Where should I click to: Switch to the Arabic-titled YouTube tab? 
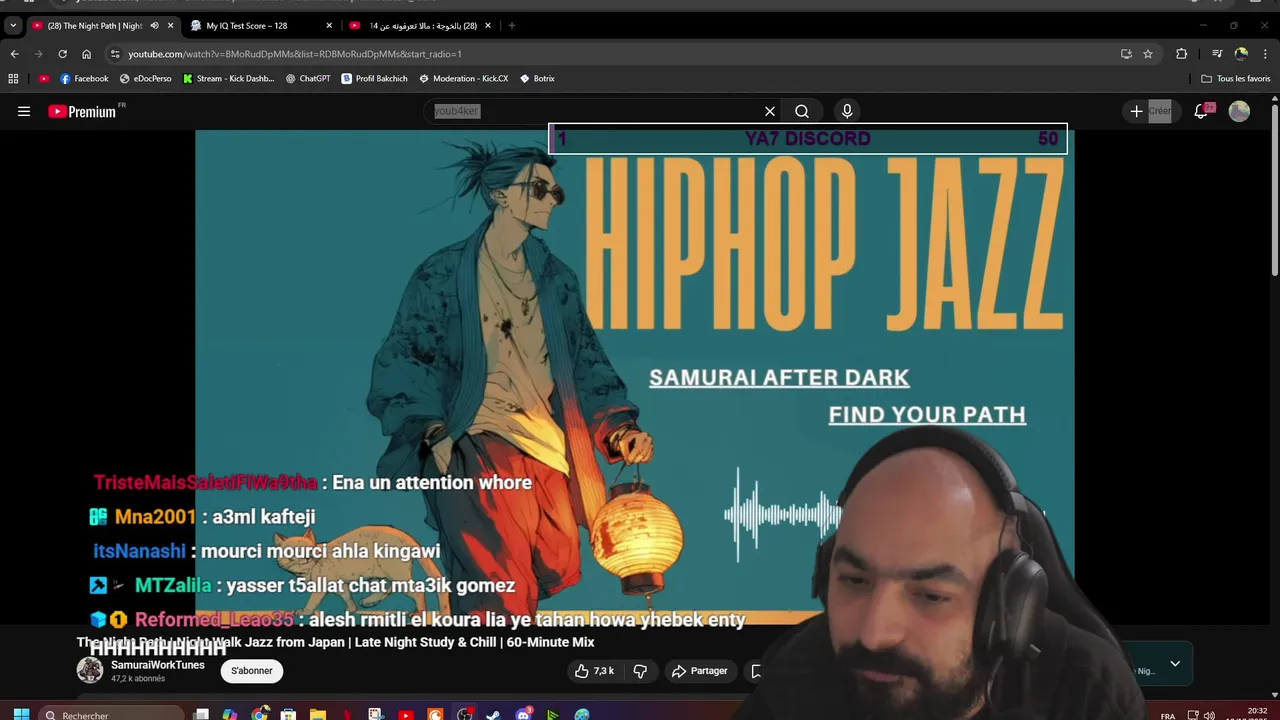[x=423, y=26]
